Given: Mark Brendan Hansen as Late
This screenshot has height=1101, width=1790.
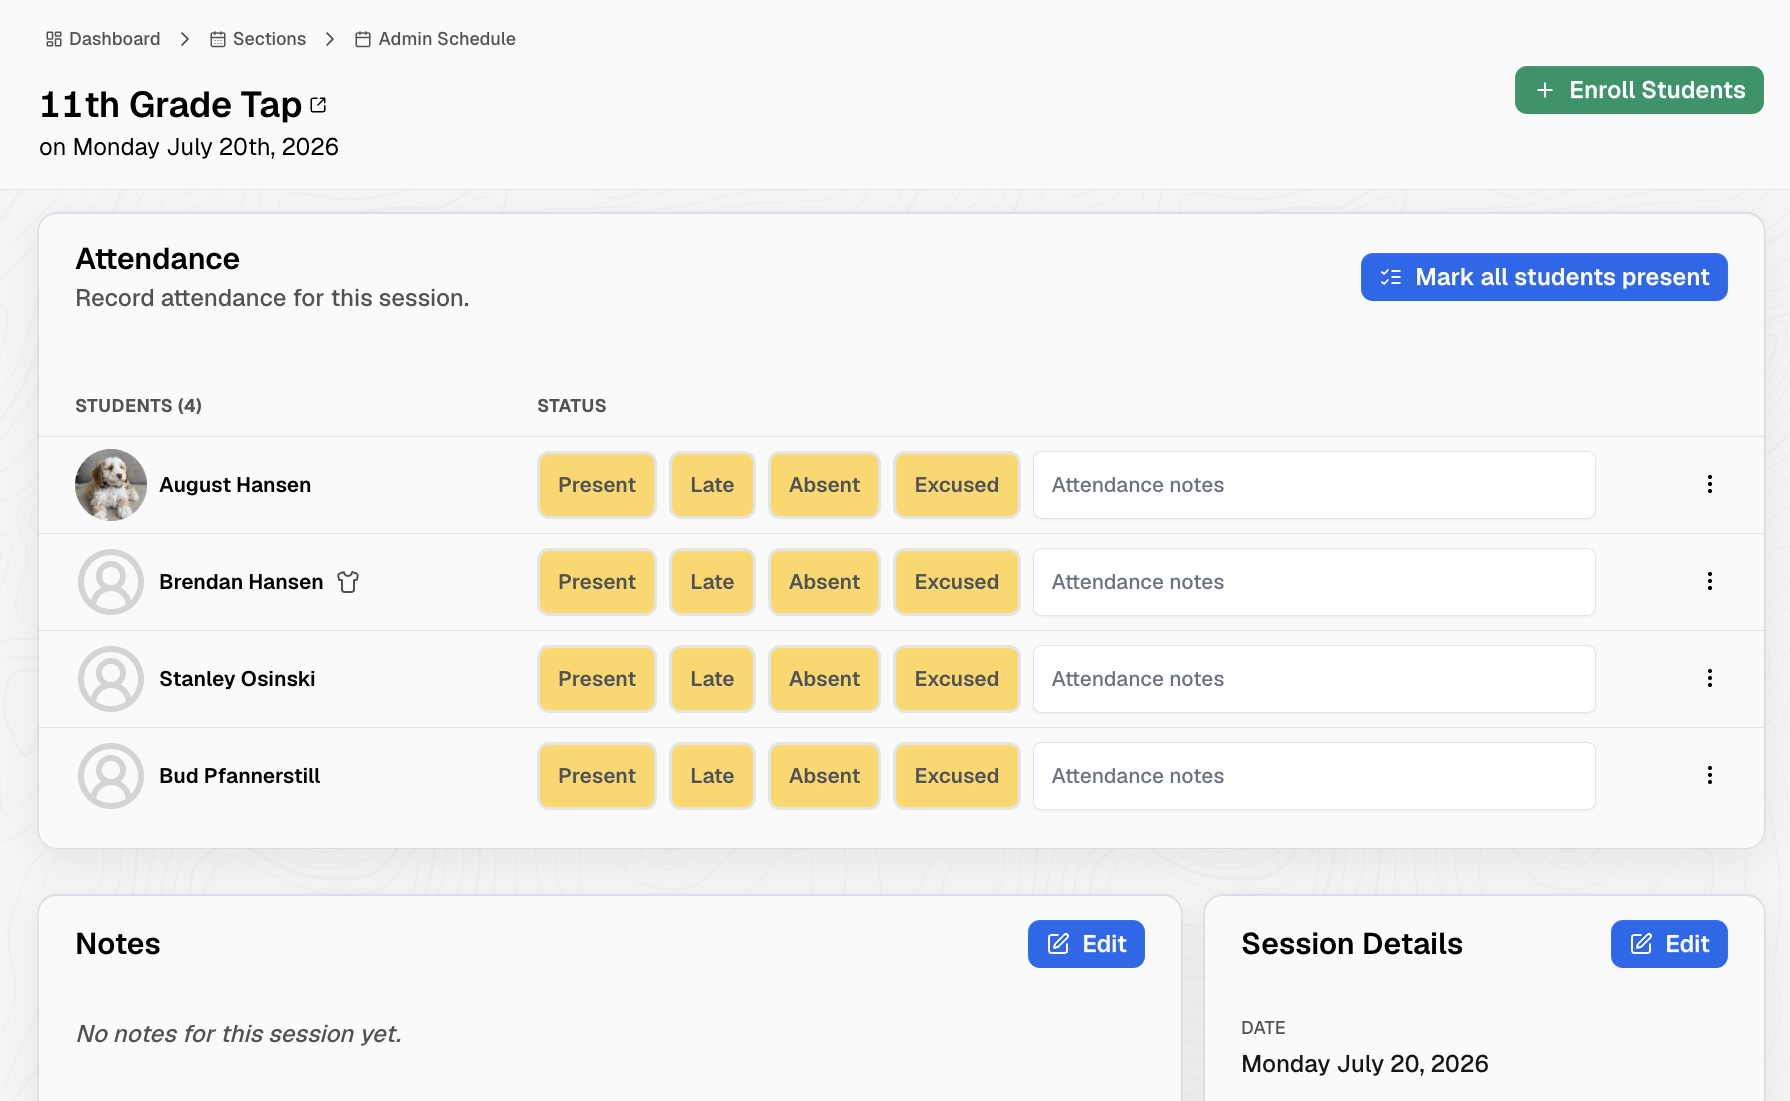Looking at the screenshot, I should (x=712, y=582).
